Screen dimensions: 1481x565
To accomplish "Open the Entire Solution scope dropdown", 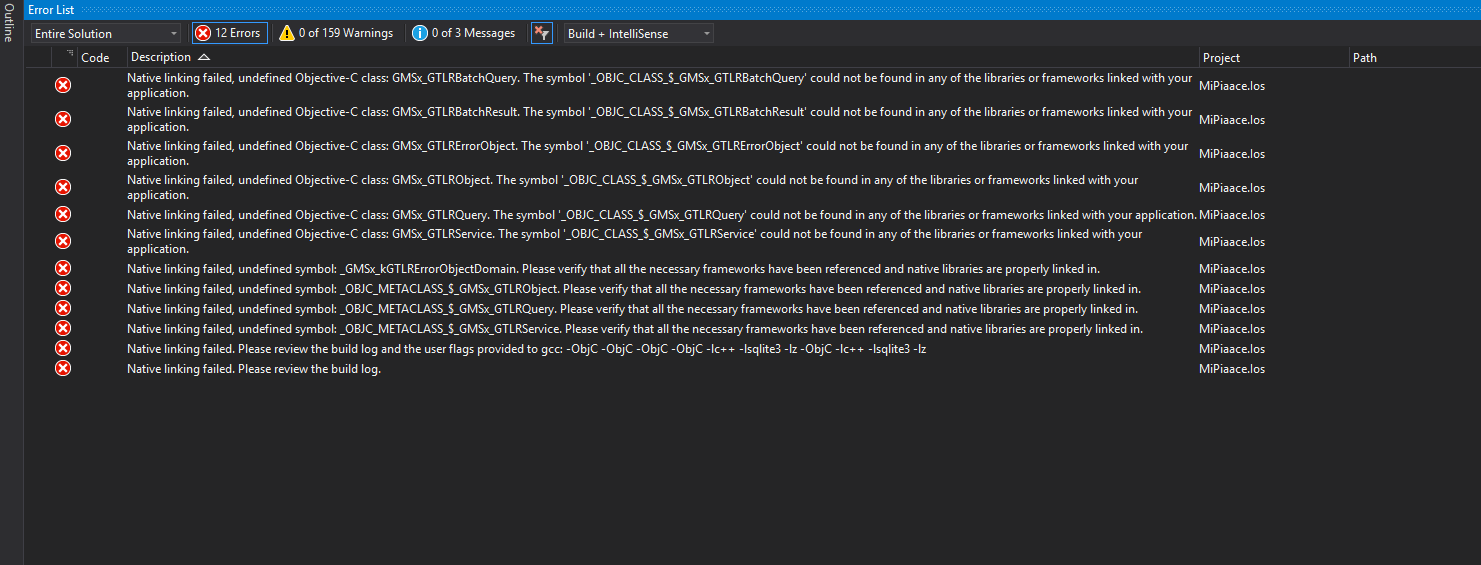I will coord(105,33).
